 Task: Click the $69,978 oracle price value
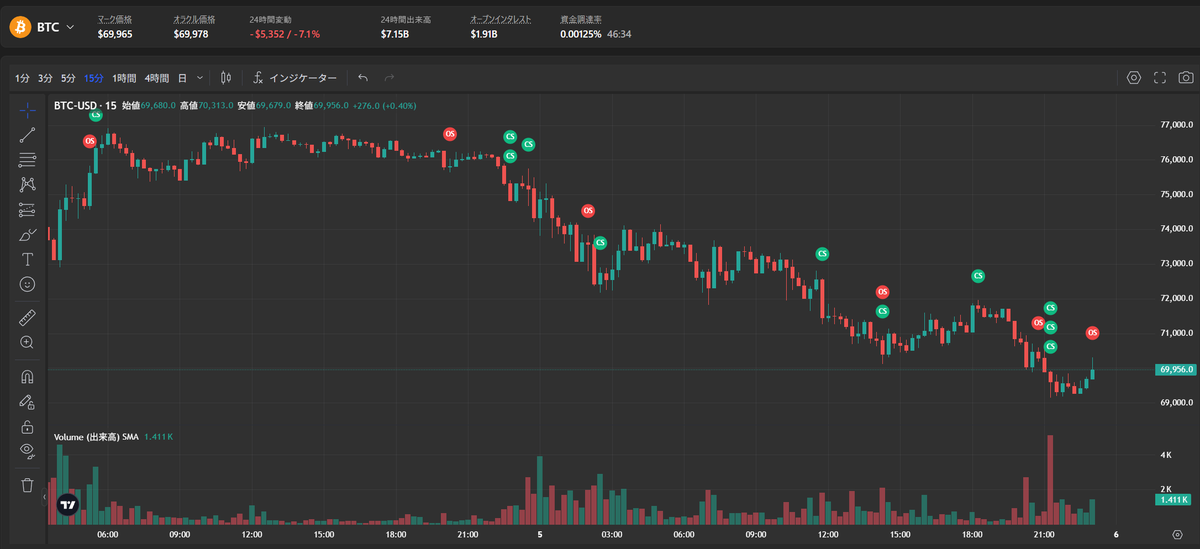191,34
